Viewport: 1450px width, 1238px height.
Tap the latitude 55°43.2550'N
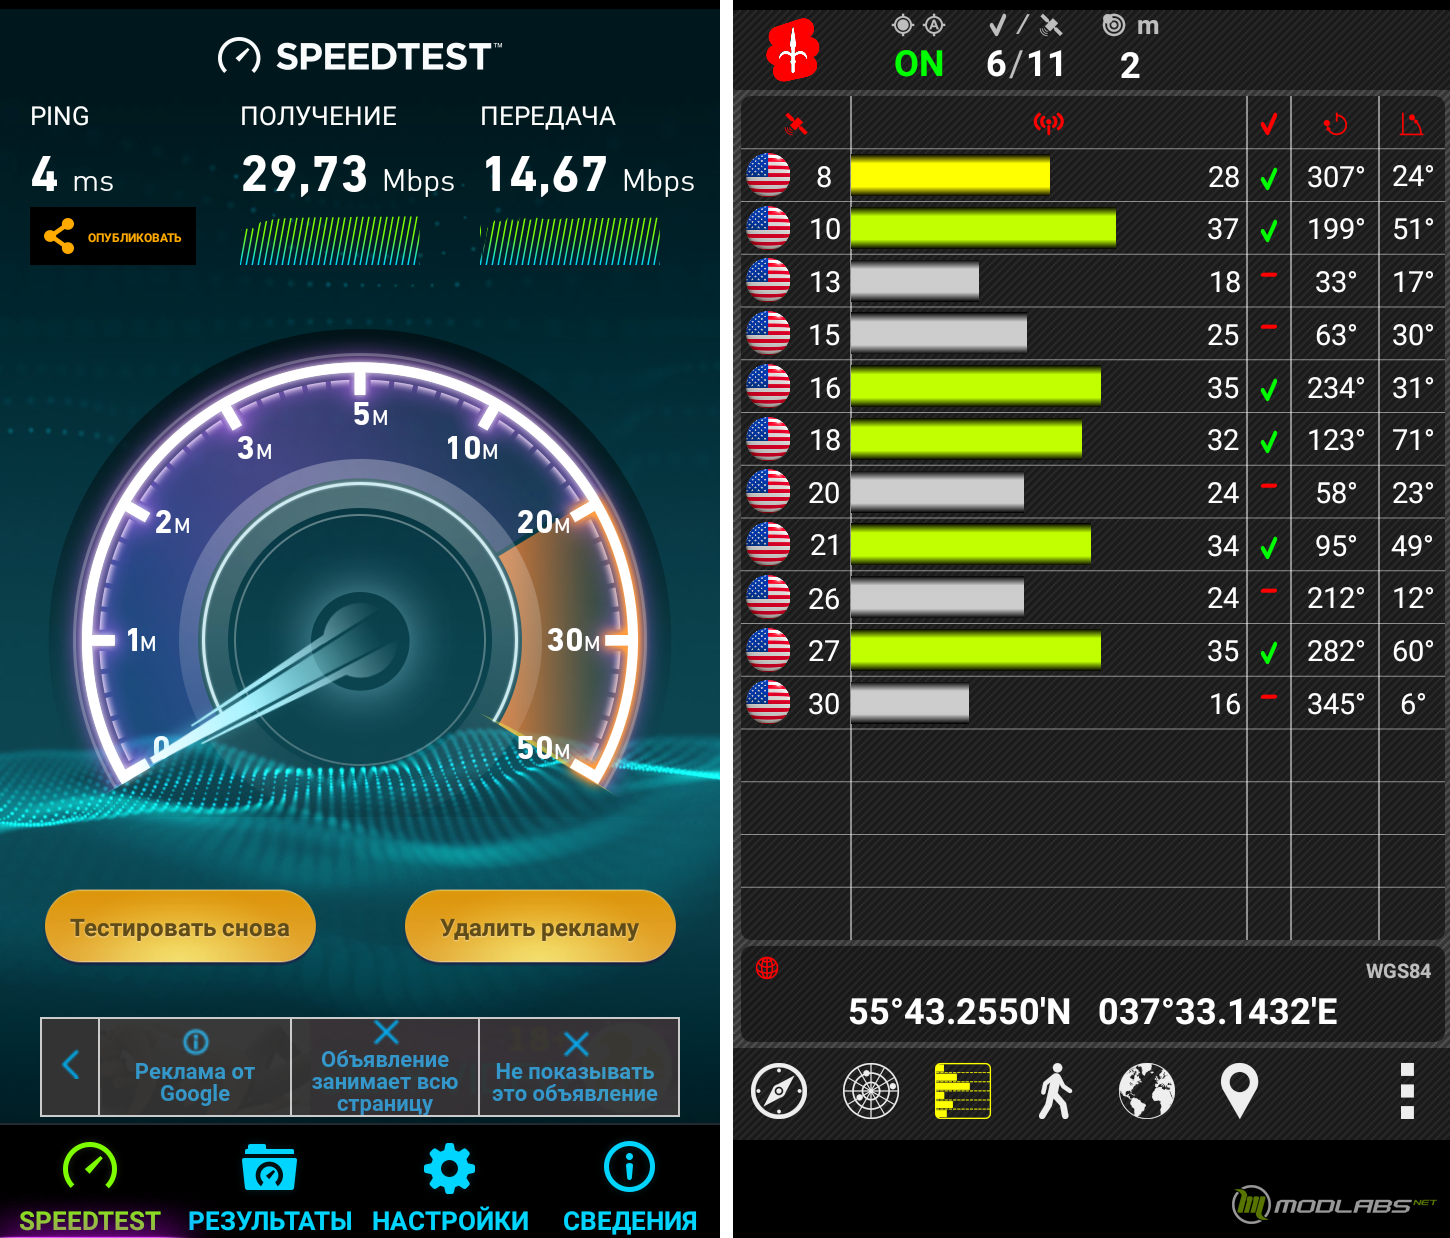tap(960, 1012)
